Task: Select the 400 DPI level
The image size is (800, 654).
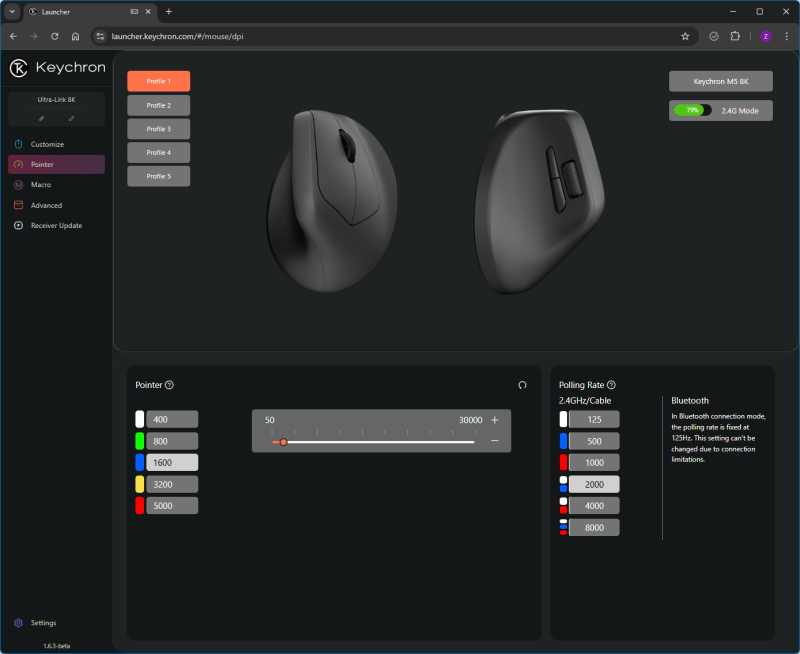Action: point(172,419)
